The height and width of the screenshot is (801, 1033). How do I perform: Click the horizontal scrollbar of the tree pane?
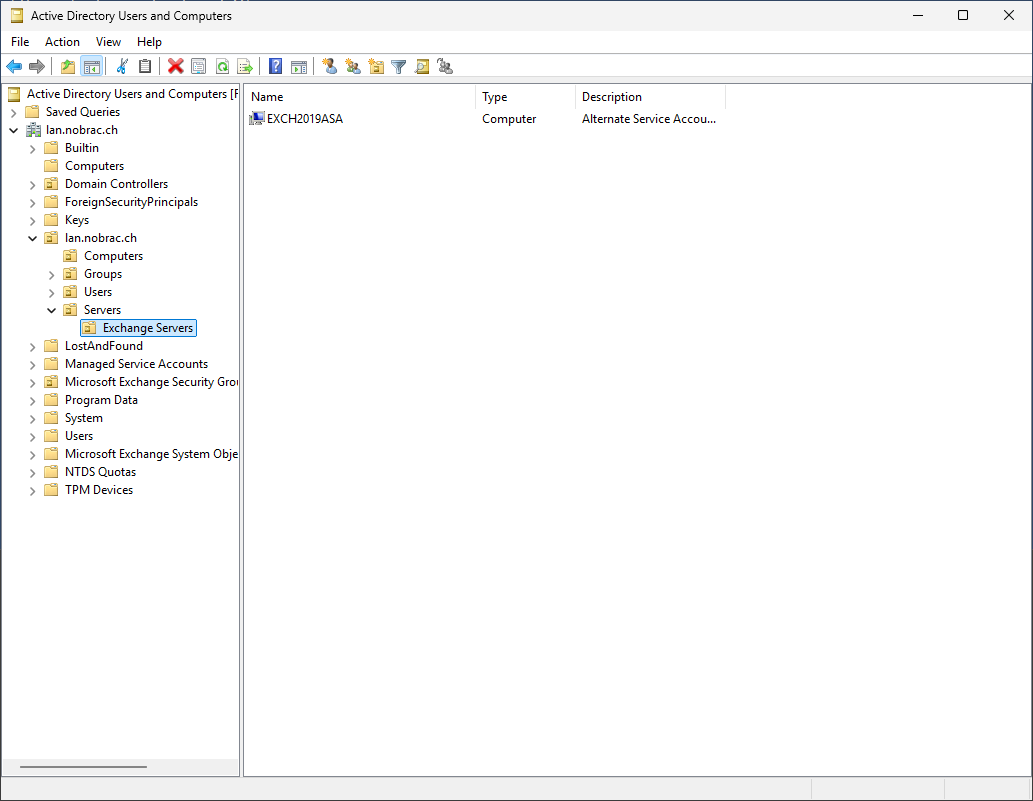tap(84, 767)
